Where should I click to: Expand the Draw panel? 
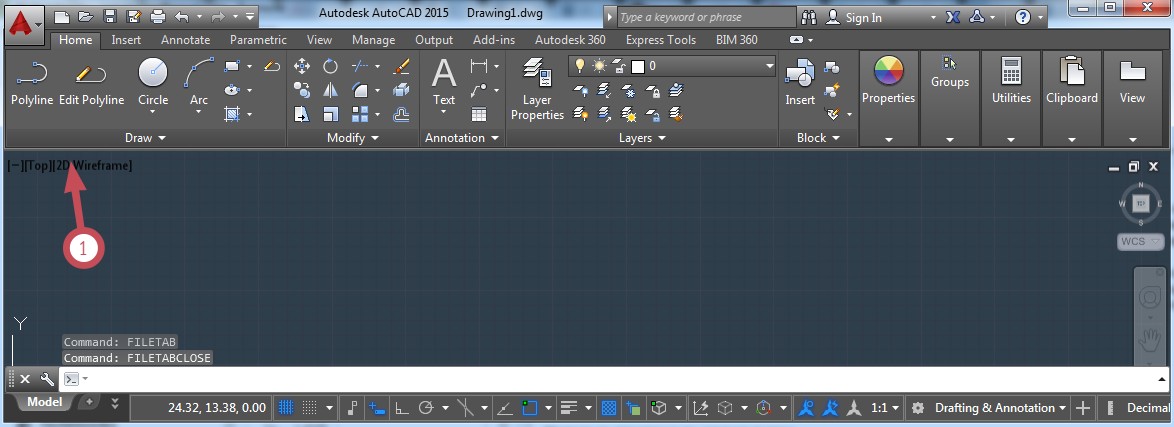tap(145, 138)
